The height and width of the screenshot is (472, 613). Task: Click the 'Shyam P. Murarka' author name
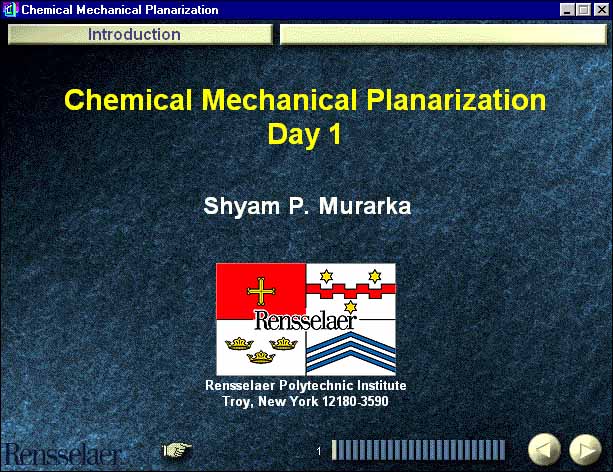(307, 206)
